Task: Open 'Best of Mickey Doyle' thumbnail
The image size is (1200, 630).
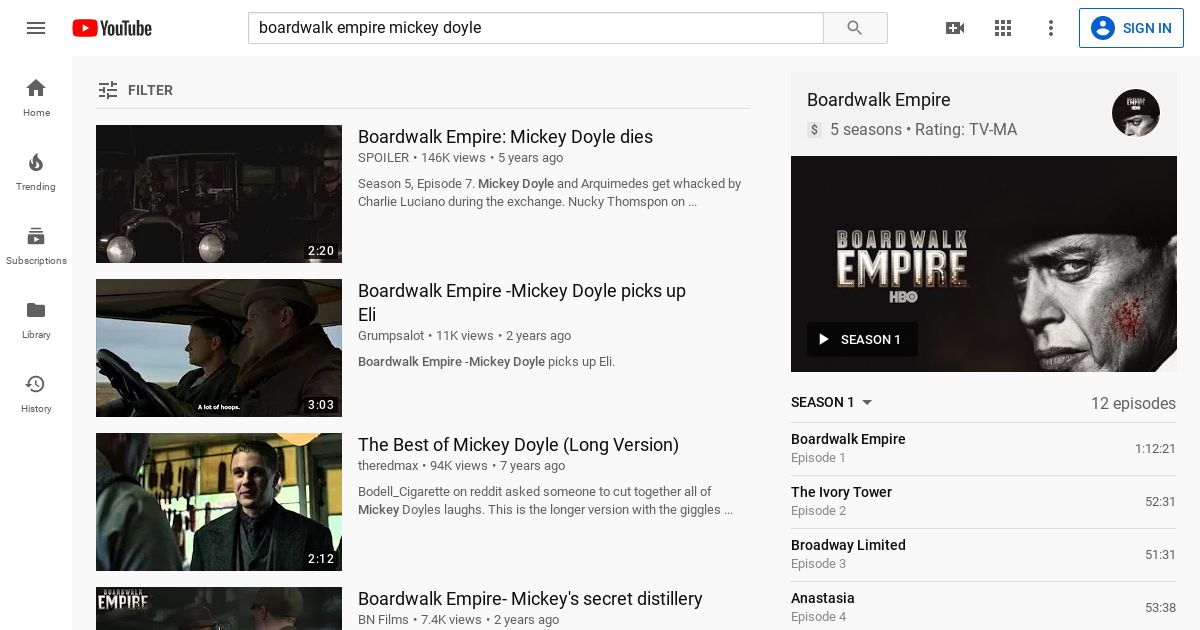Action: click(219, 502)
